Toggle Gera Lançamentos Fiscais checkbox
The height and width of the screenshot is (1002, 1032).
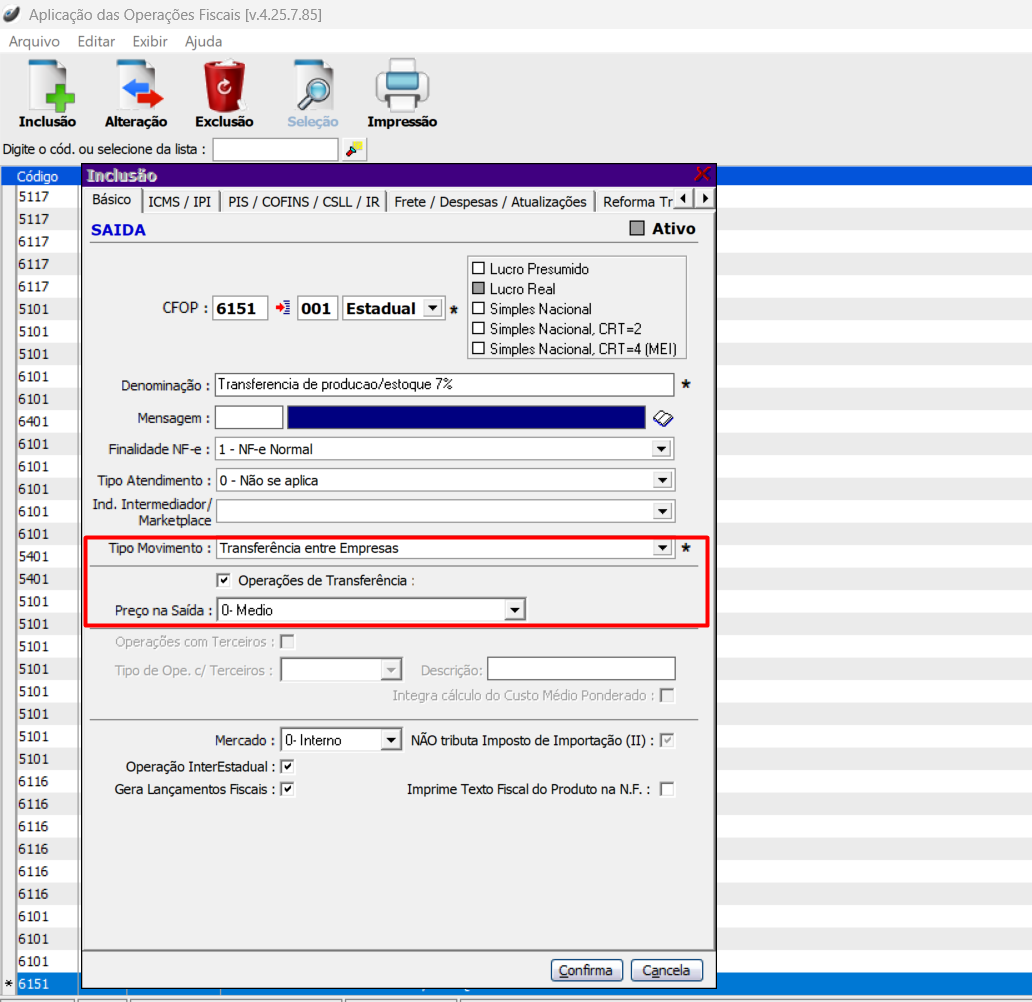coord(288,789)
